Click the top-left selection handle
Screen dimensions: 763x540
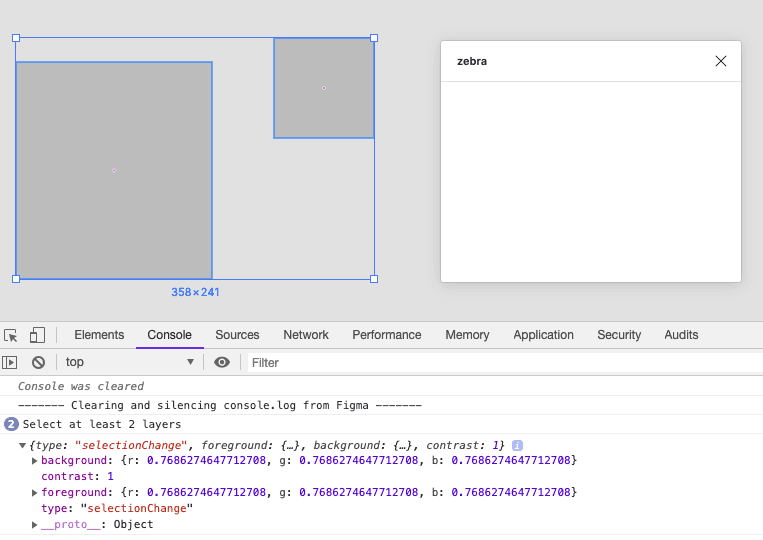tap(16, 38)
